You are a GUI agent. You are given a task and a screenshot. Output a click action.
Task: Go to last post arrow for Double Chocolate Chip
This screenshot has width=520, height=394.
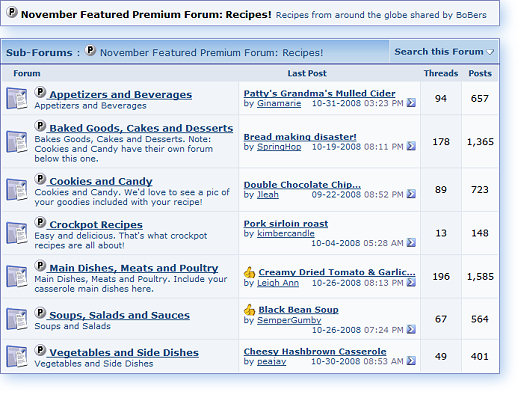(411, 194)
